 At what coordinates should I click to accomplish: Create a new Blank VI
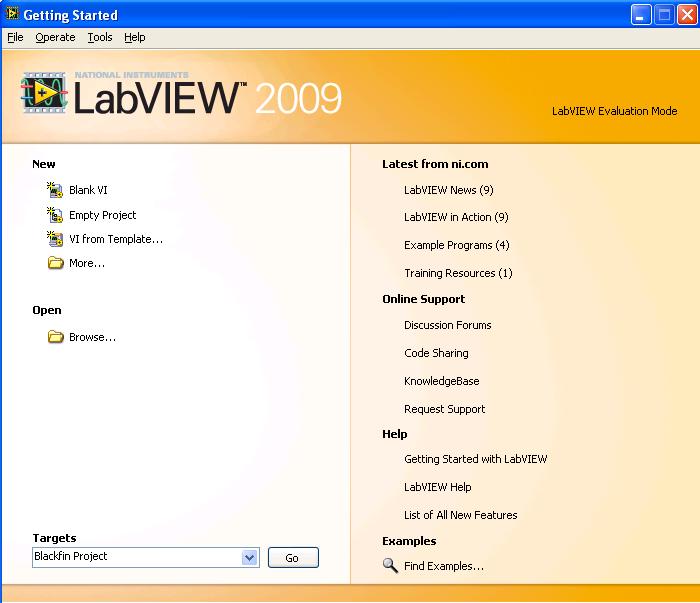[x=88, y=190]
